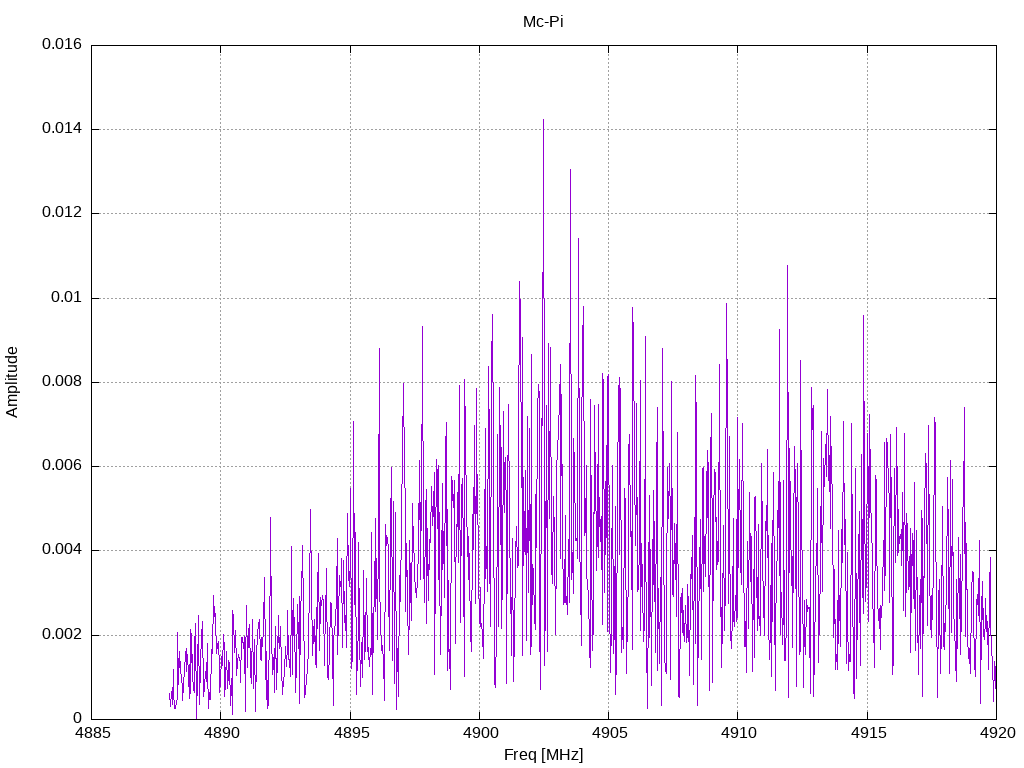The image size is (1024, 768).
Task: Click the x-axis tick label 4895
Action: pos(351,733)
